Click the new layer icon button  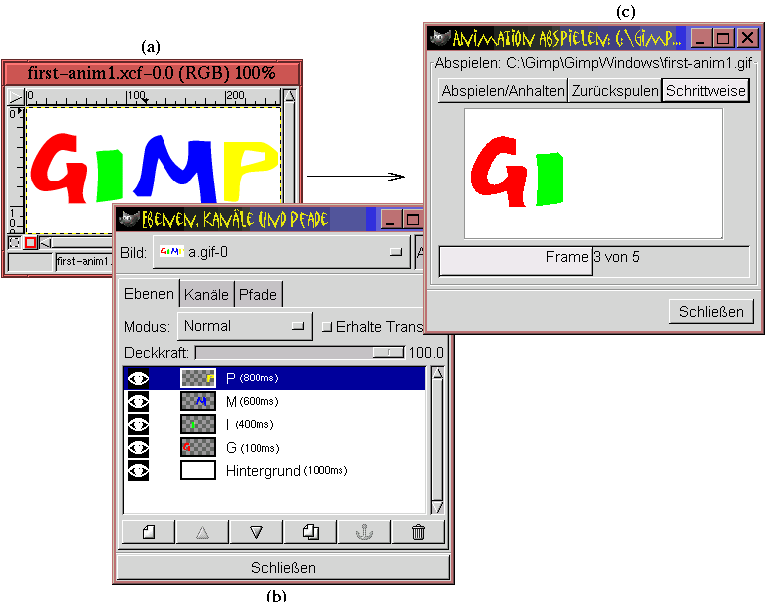(x=149, y=532)
